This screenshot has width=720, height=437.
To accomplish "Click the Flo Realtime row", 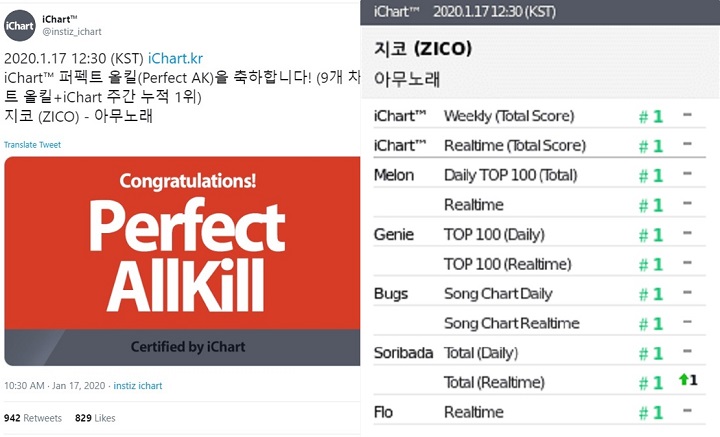I will pyautogui.click(x=540, y=412).
